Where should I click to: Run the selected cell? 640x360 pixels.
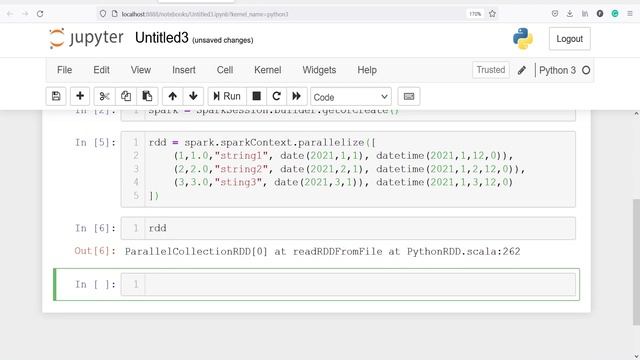(x=227, y=96)
